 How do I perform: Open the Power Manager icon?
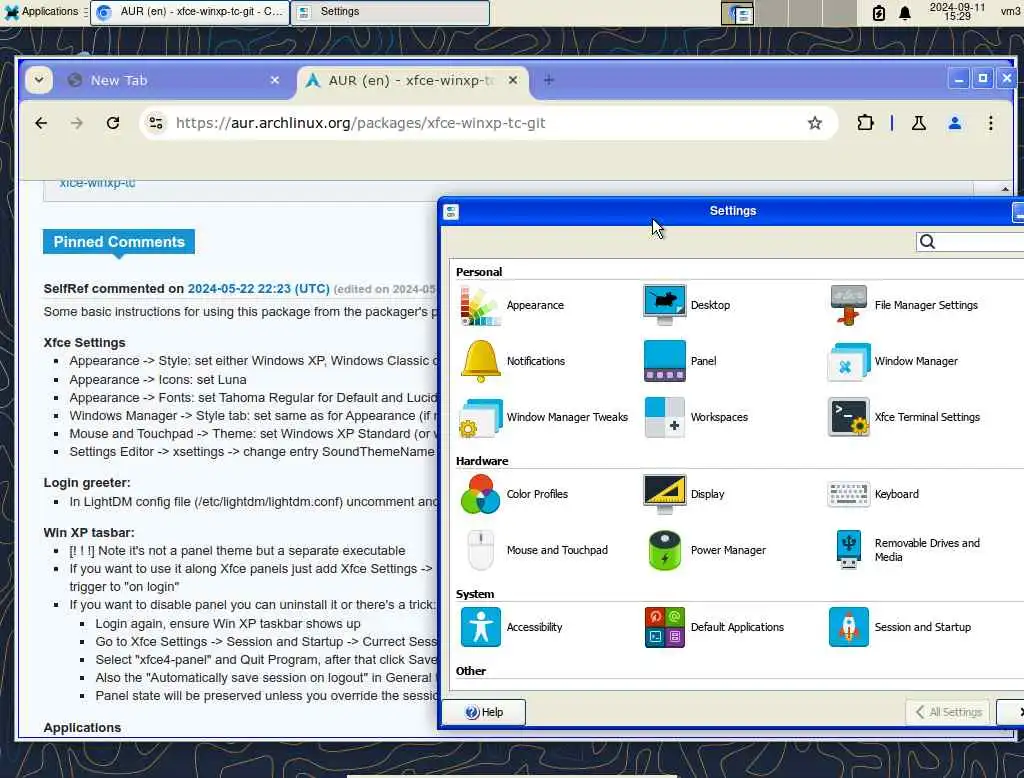(664, 550)
